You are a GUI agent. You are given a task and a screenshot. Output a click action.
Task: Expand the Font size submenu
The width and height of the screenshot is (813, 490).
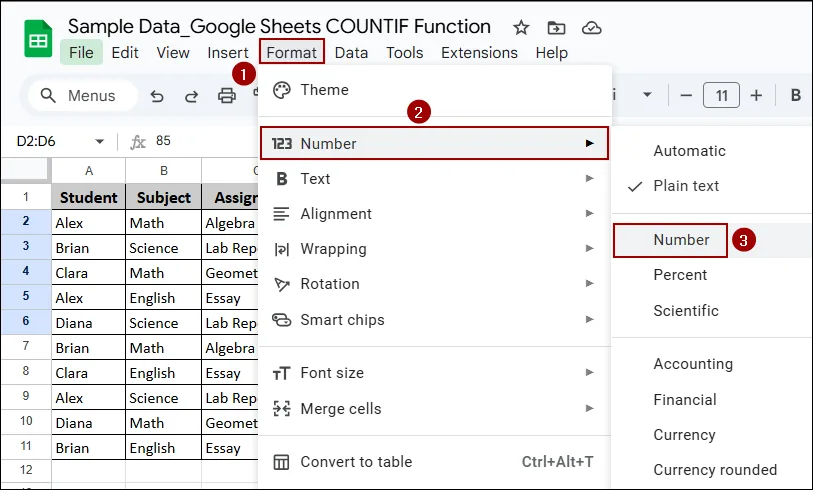tap(434, 372)
